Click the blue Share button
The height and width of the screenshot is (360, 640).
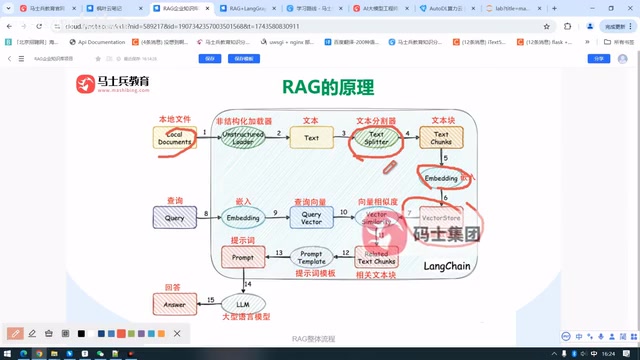[x=599, y=59]
